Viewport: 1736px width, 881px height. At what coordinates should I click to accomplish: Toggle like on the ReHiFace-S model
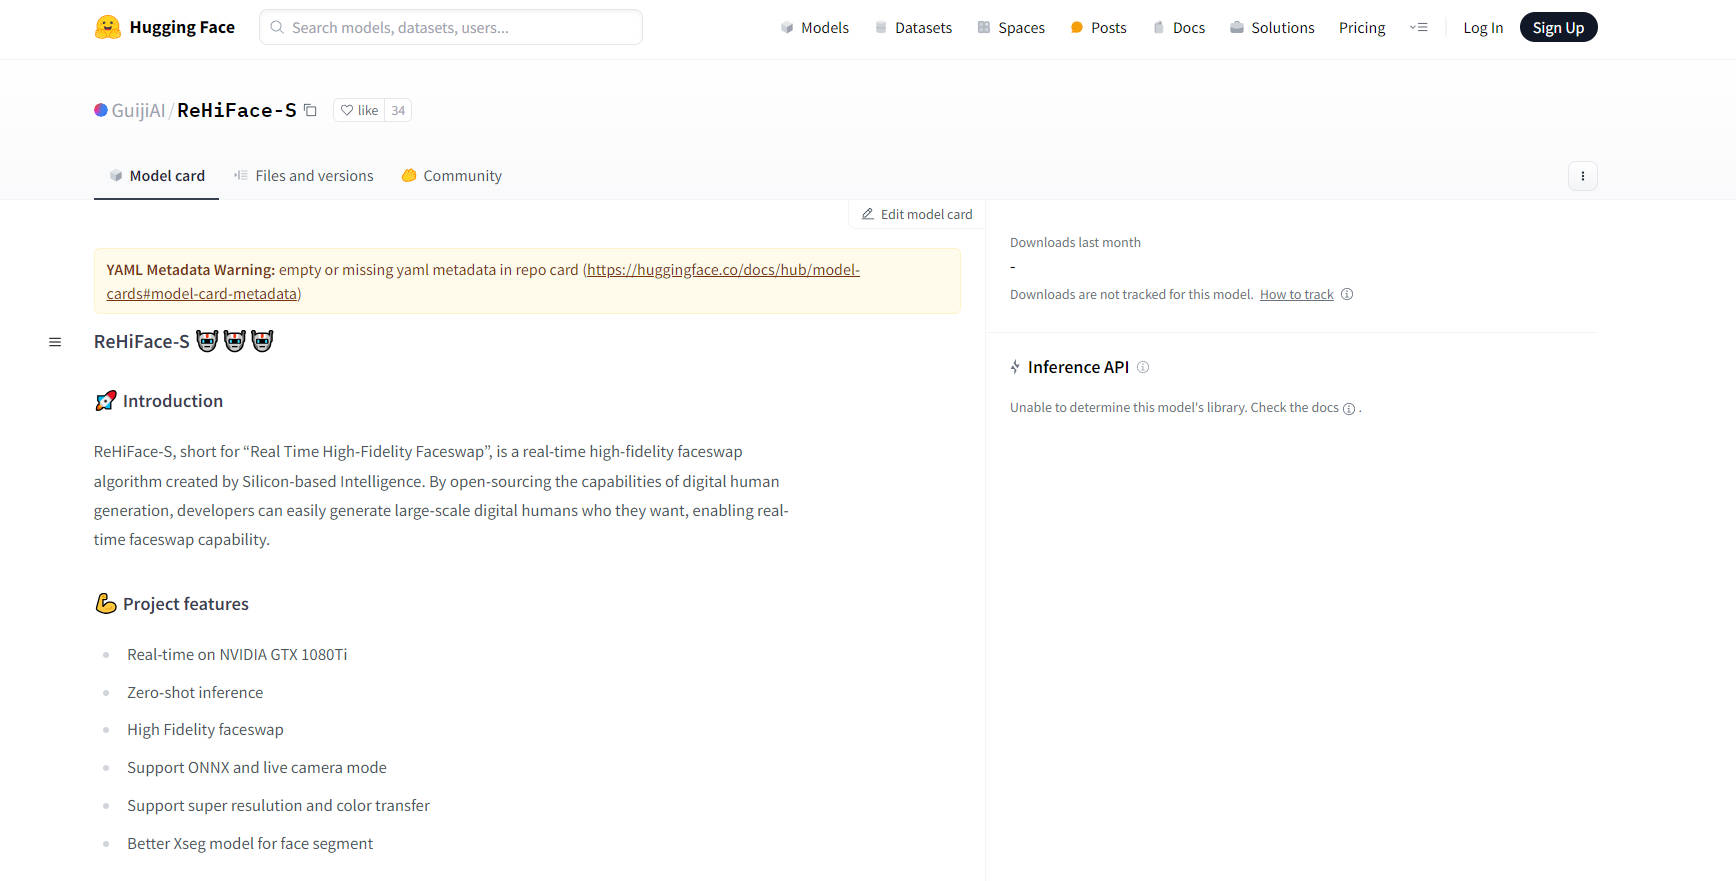click(359, 110)
